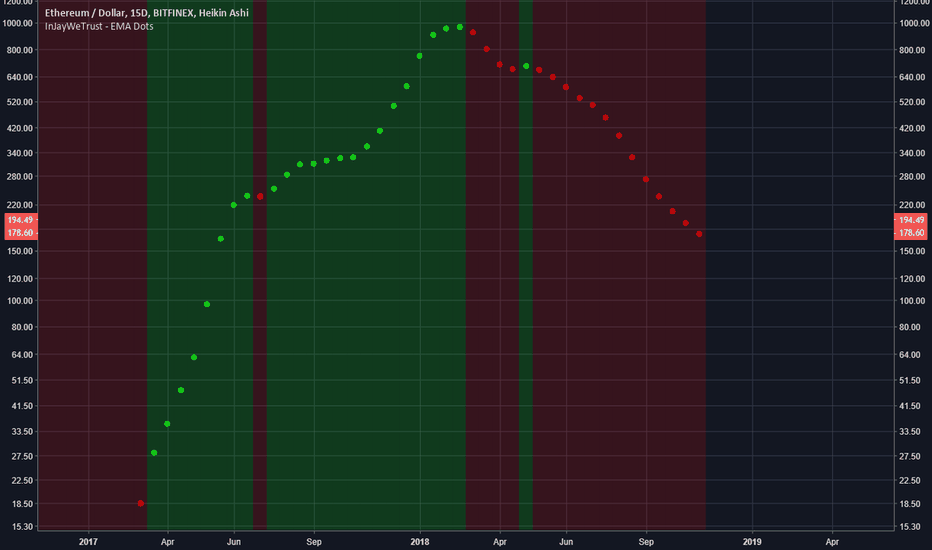Image resolution: width=932 pixels, height=550 pixels.
Task: Click the Ethereum / Dollar chart title
Action: 147,12
